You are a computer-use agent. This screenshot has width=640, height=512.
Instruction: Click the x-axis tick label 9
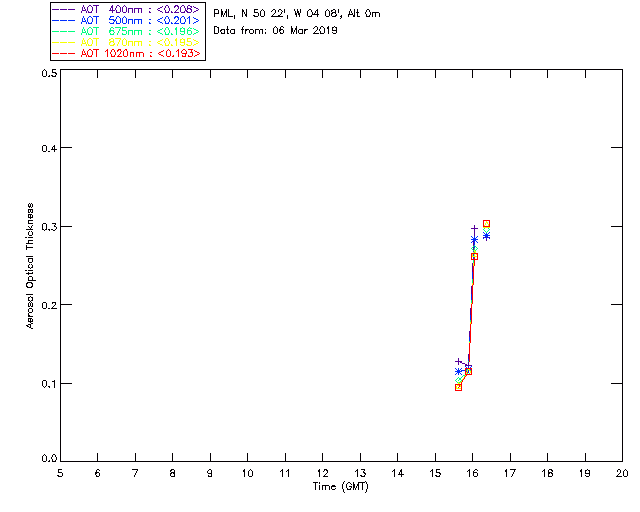[x=210, y=473]
